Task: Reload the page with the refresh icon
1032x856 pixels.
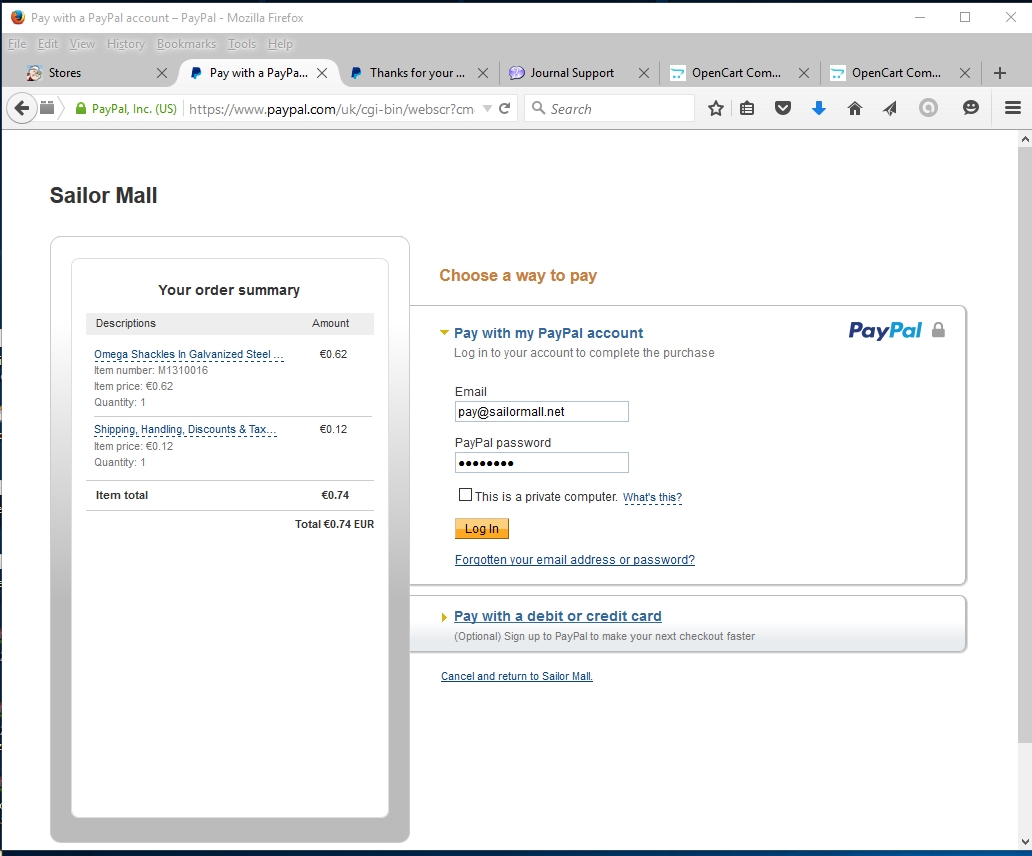Action: 505,109
